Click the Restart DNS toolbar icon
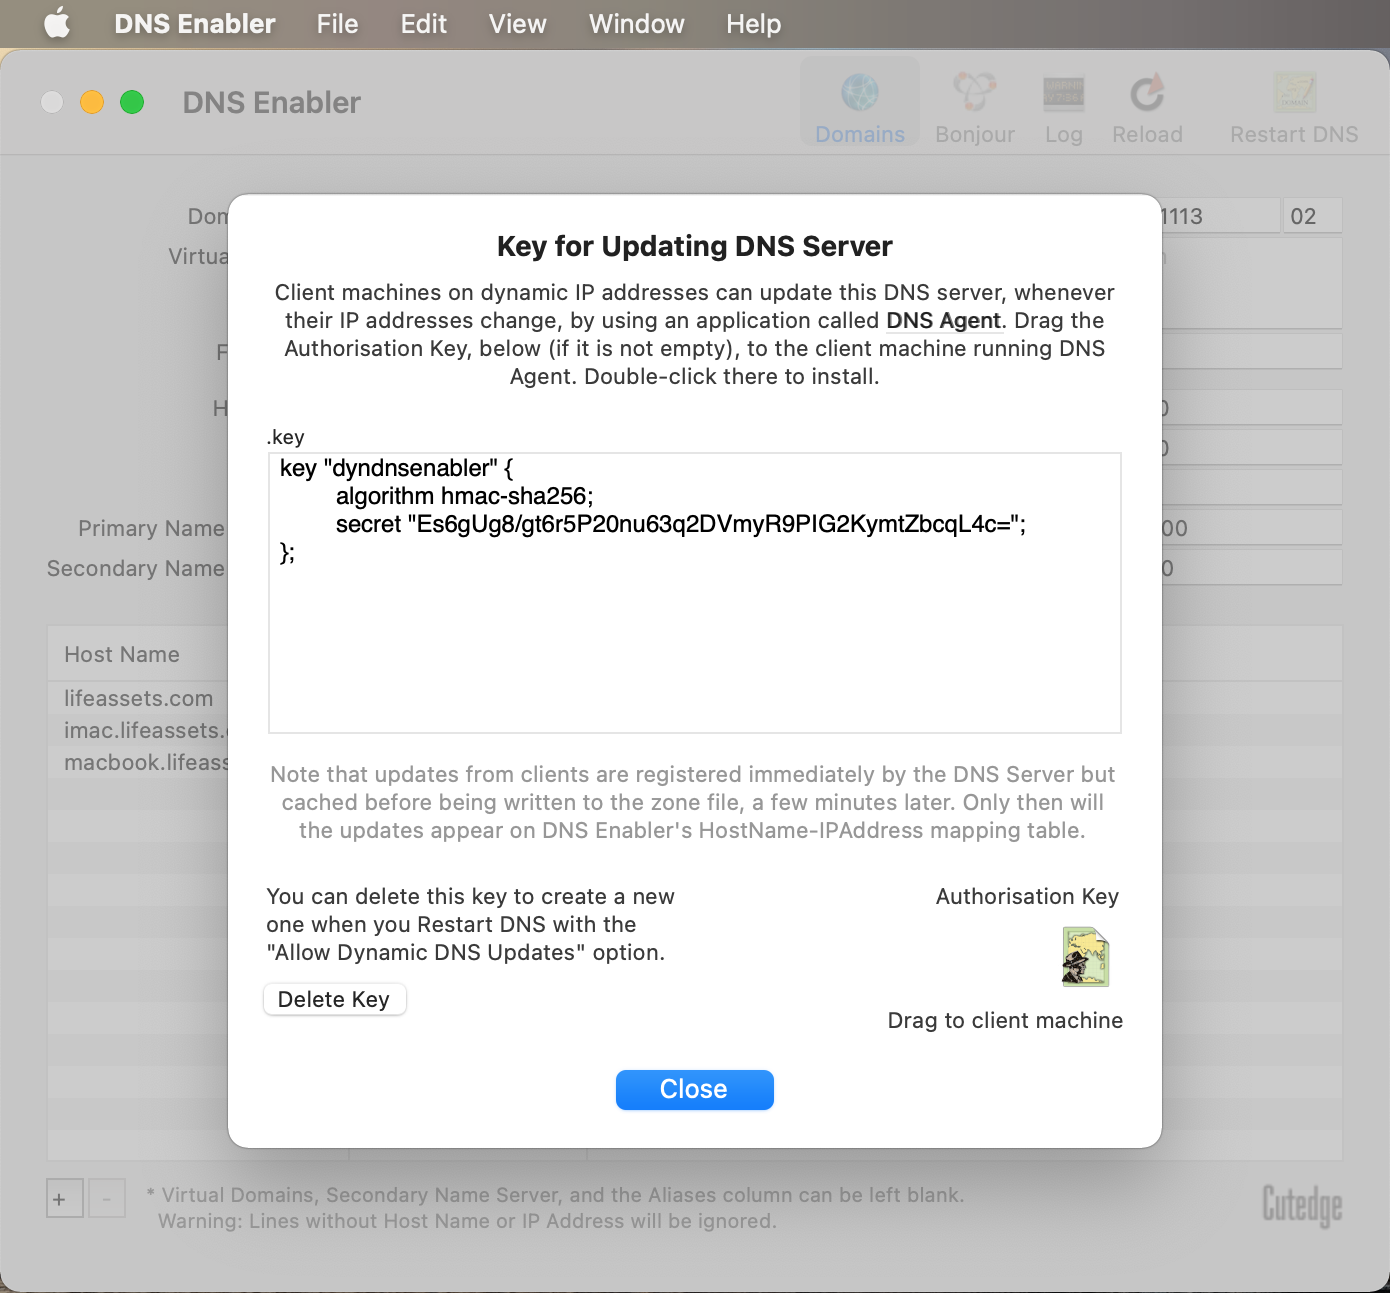This screenshot has height=1293, width=1390. pyautogui.click(x=1294, y=94)
